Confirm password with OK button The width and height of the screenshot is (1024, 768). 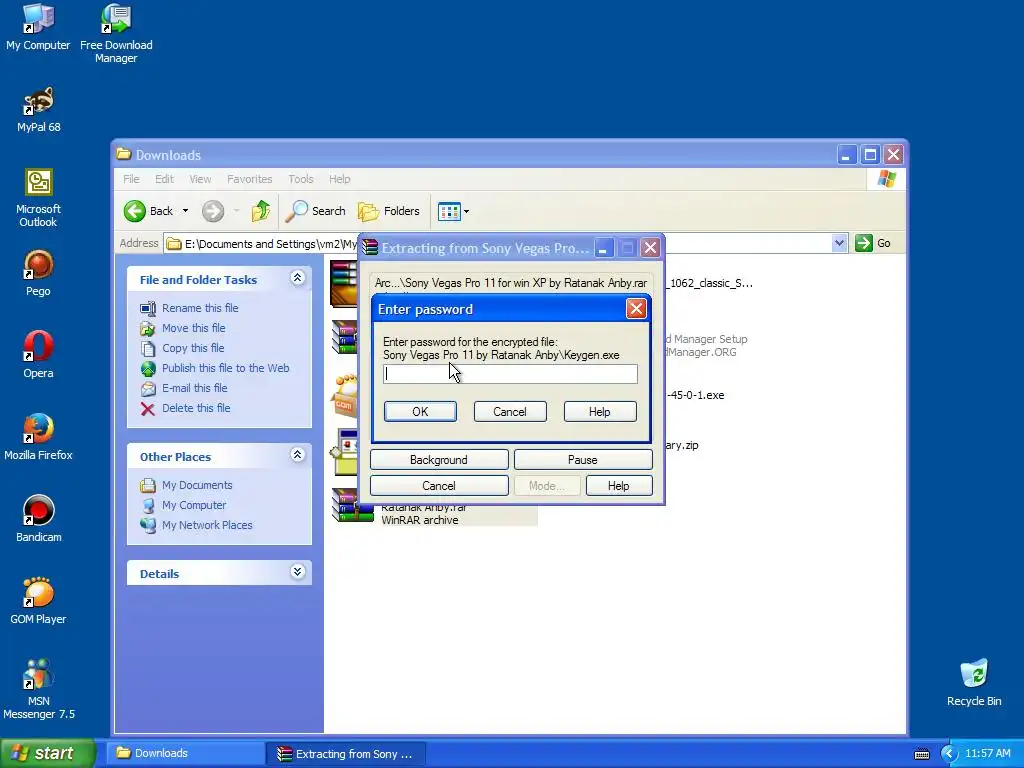click(420, 411)
